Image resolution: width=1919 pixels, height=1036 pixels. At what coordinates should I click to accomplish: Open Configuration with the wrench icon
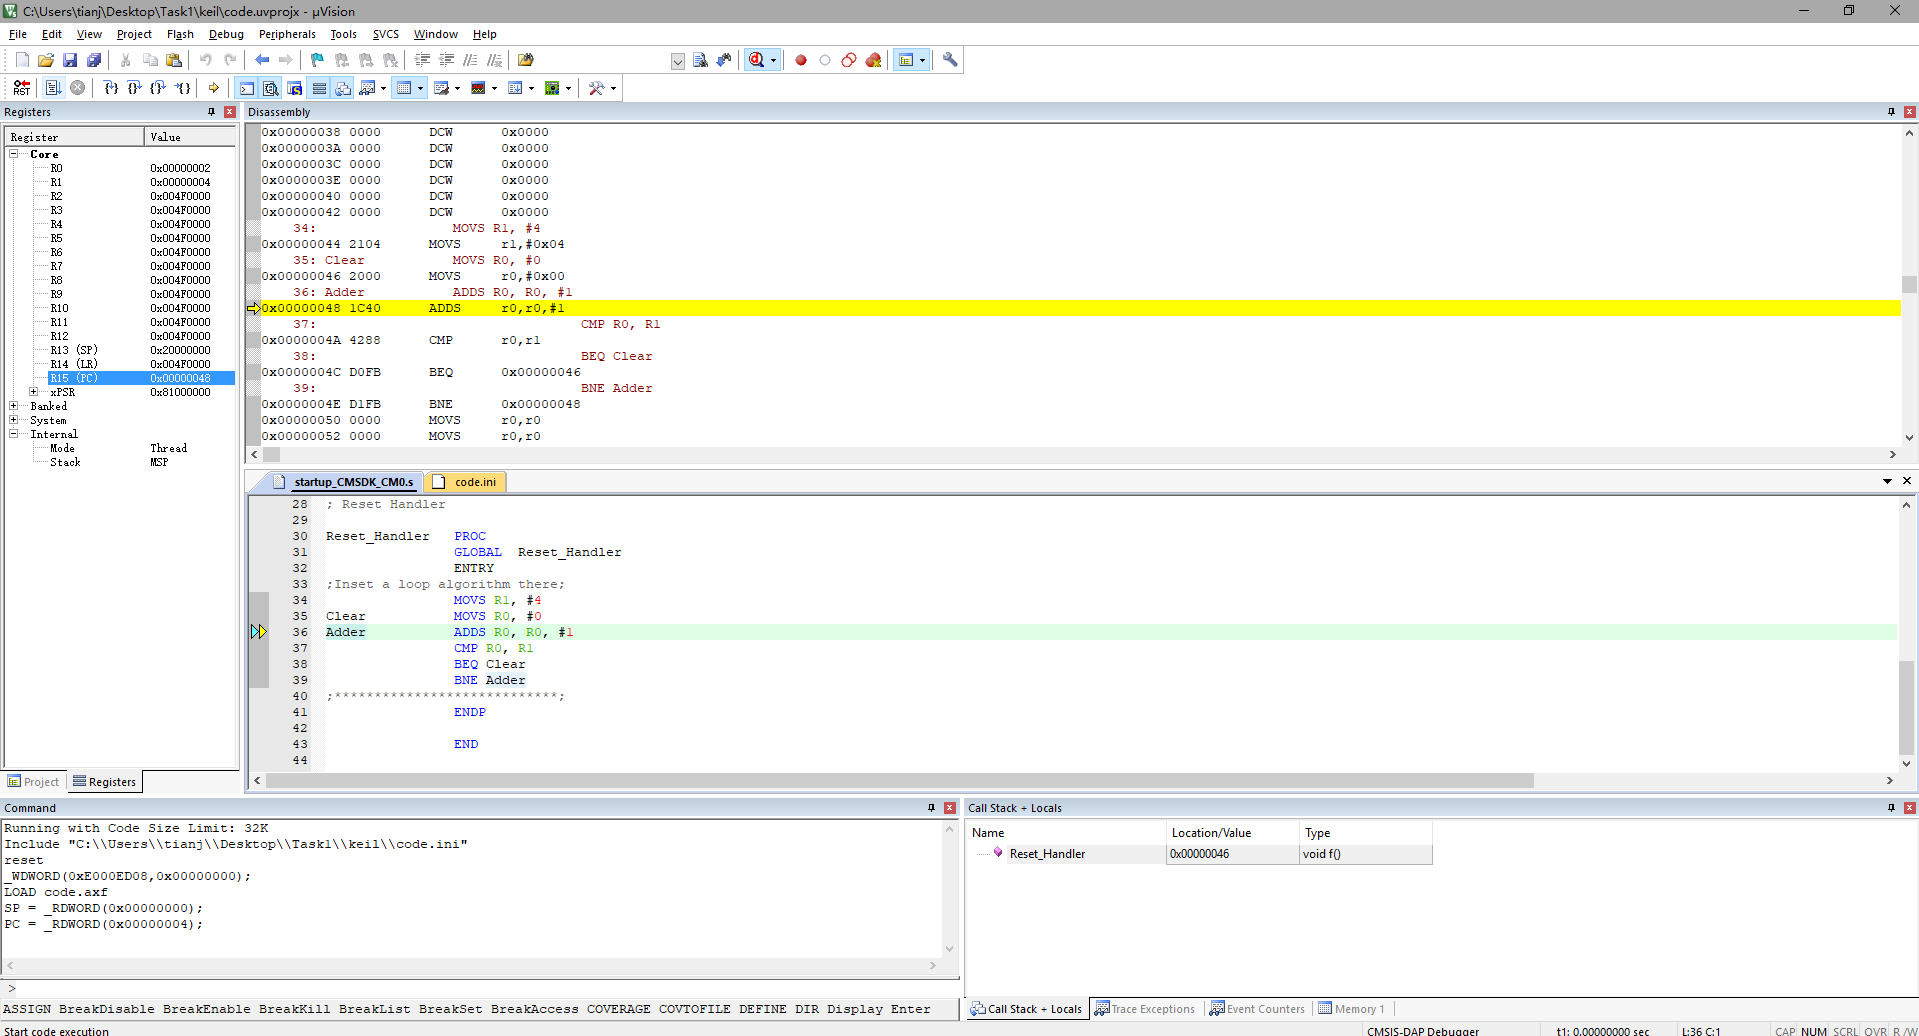click(950, 60)
